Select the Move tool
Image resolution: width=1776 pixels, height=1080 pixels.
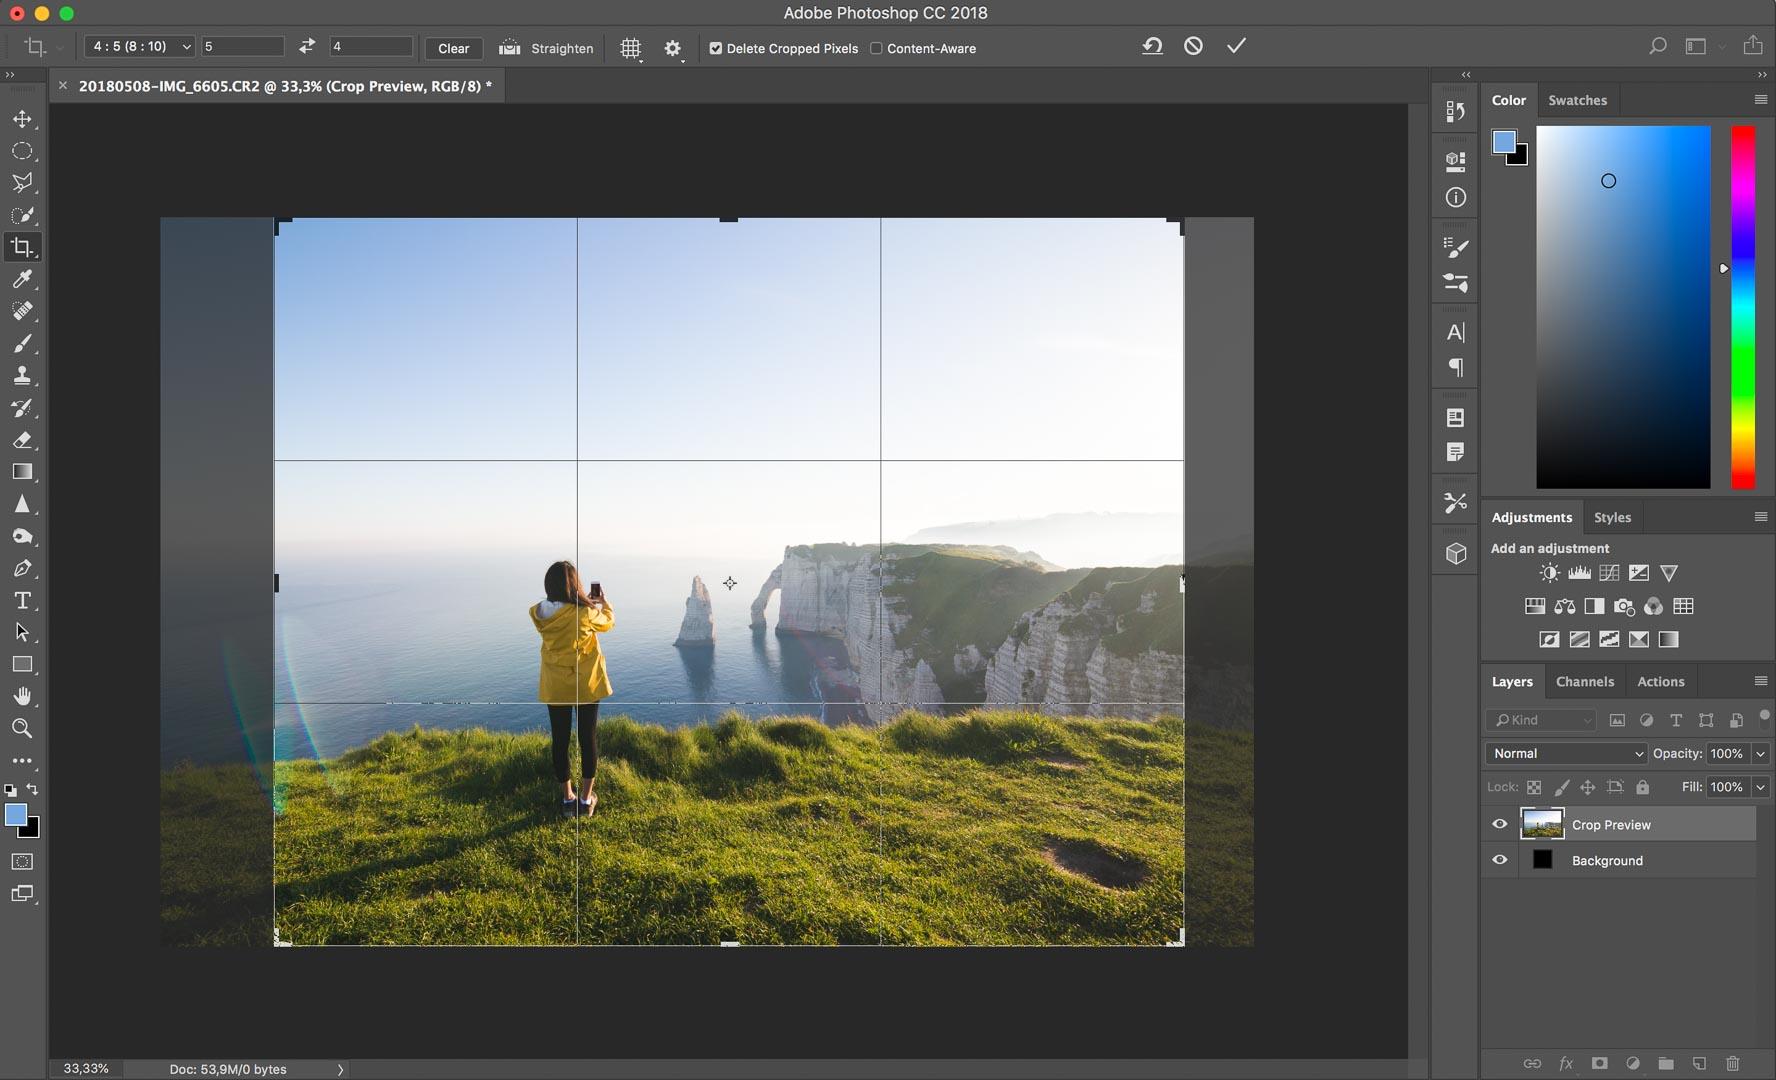pos(22,119)
